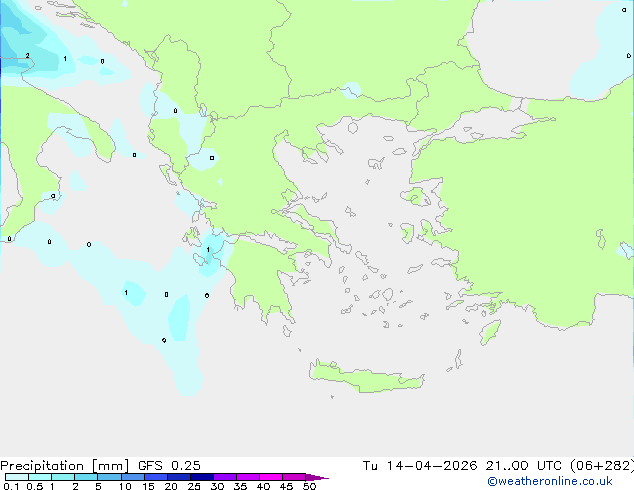Click the island of Rhodes on the map
The image size is (634, 490).
[490, 332]
